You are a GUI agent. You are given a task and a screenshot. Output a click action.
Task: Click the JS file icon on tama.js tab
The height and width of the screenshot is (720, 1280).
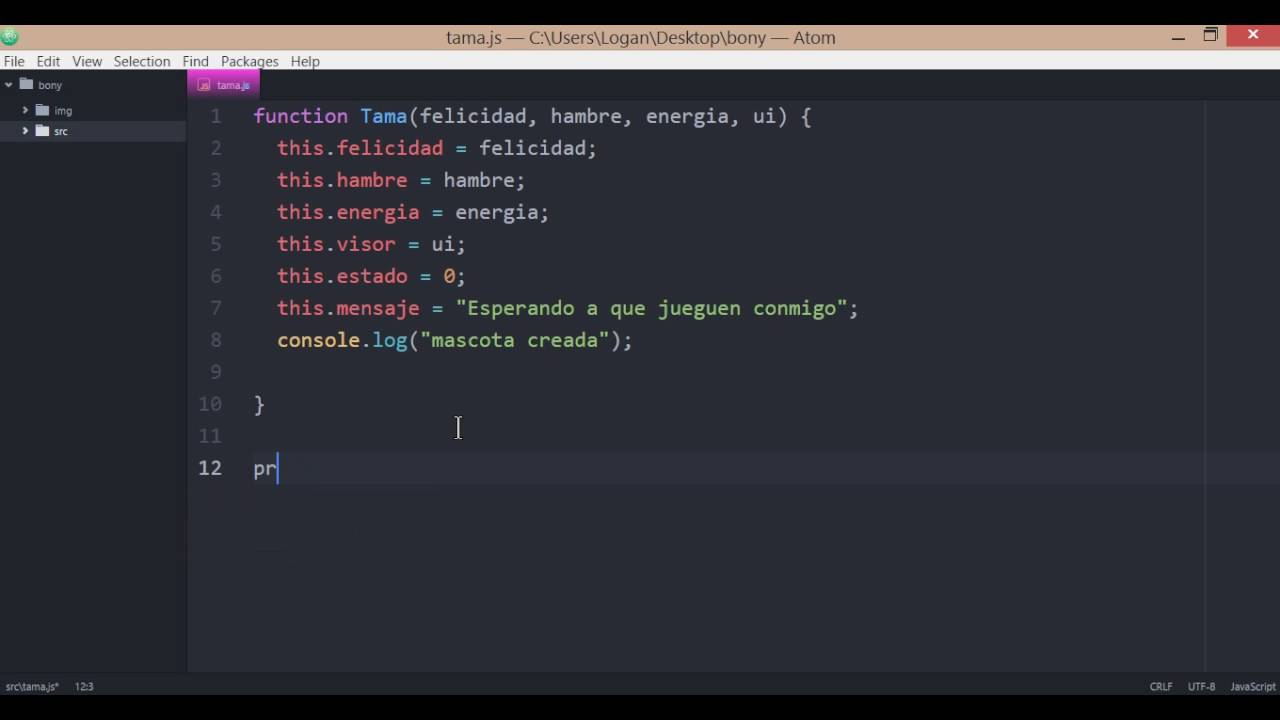coord(204,85)
